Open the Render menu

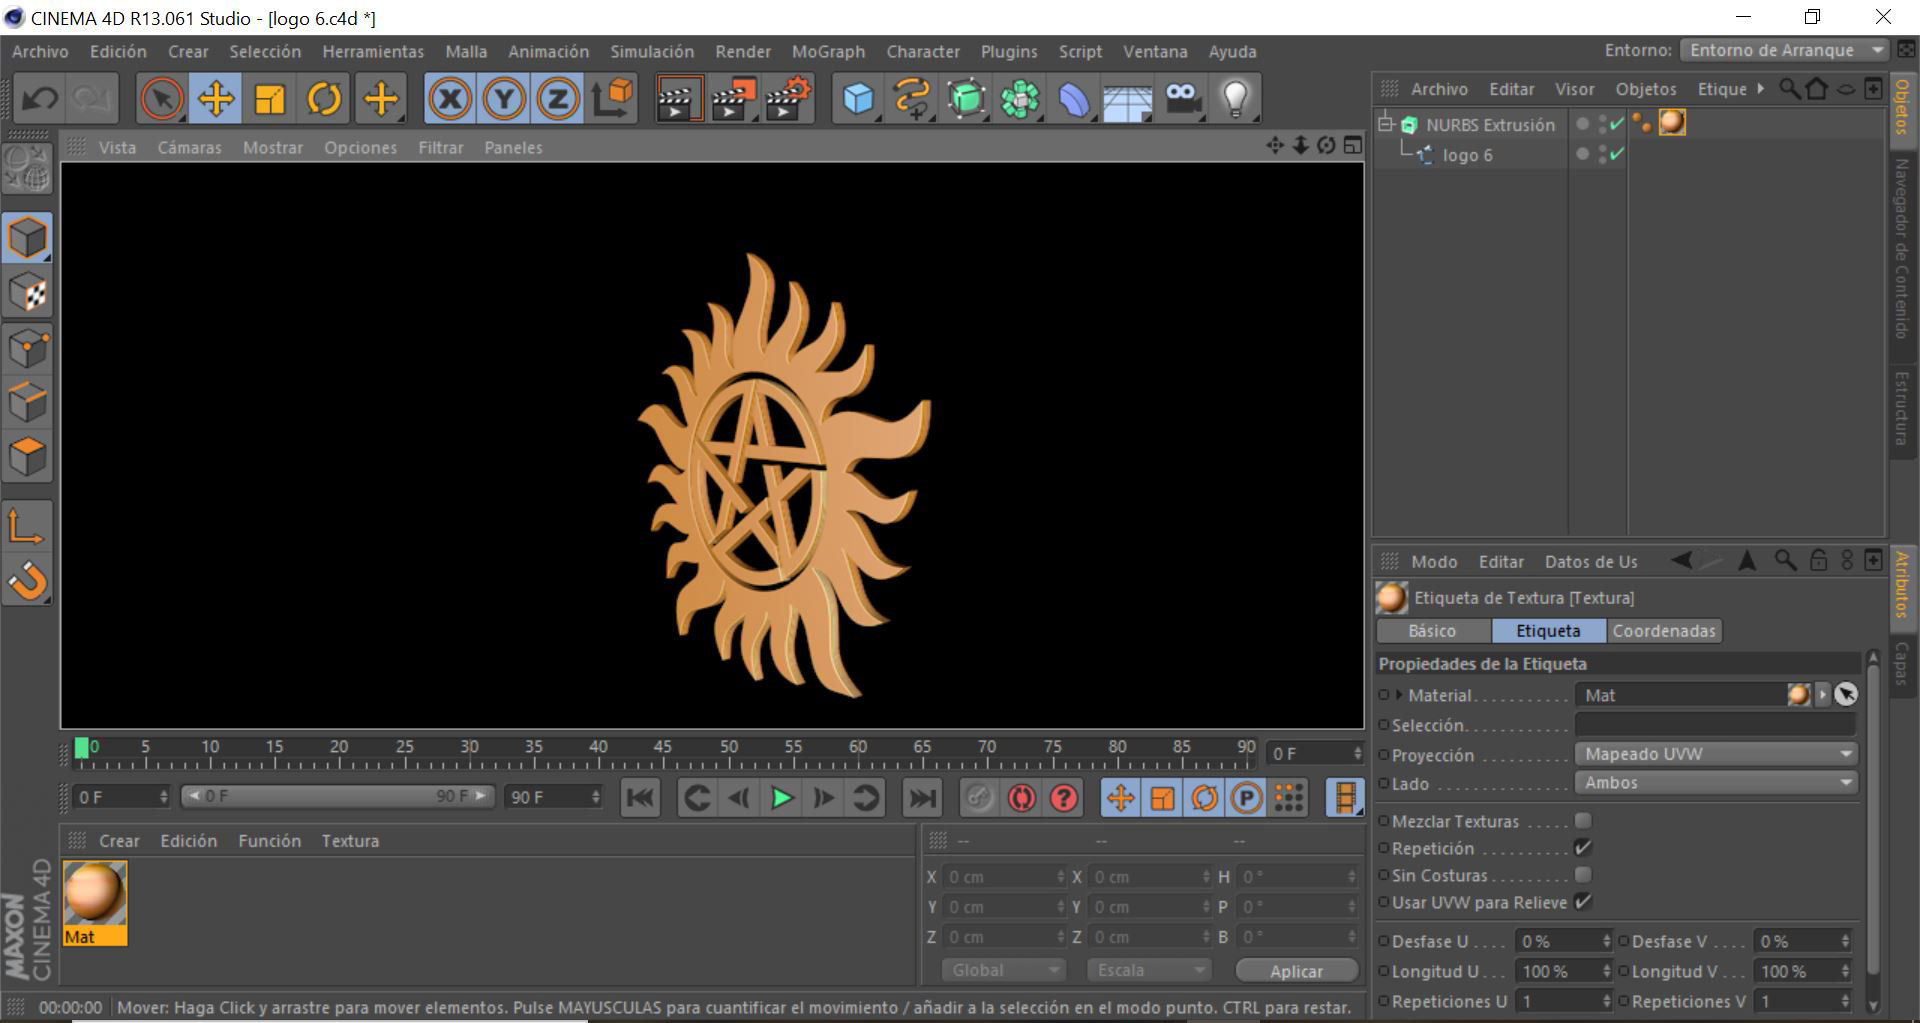(743, 51)
